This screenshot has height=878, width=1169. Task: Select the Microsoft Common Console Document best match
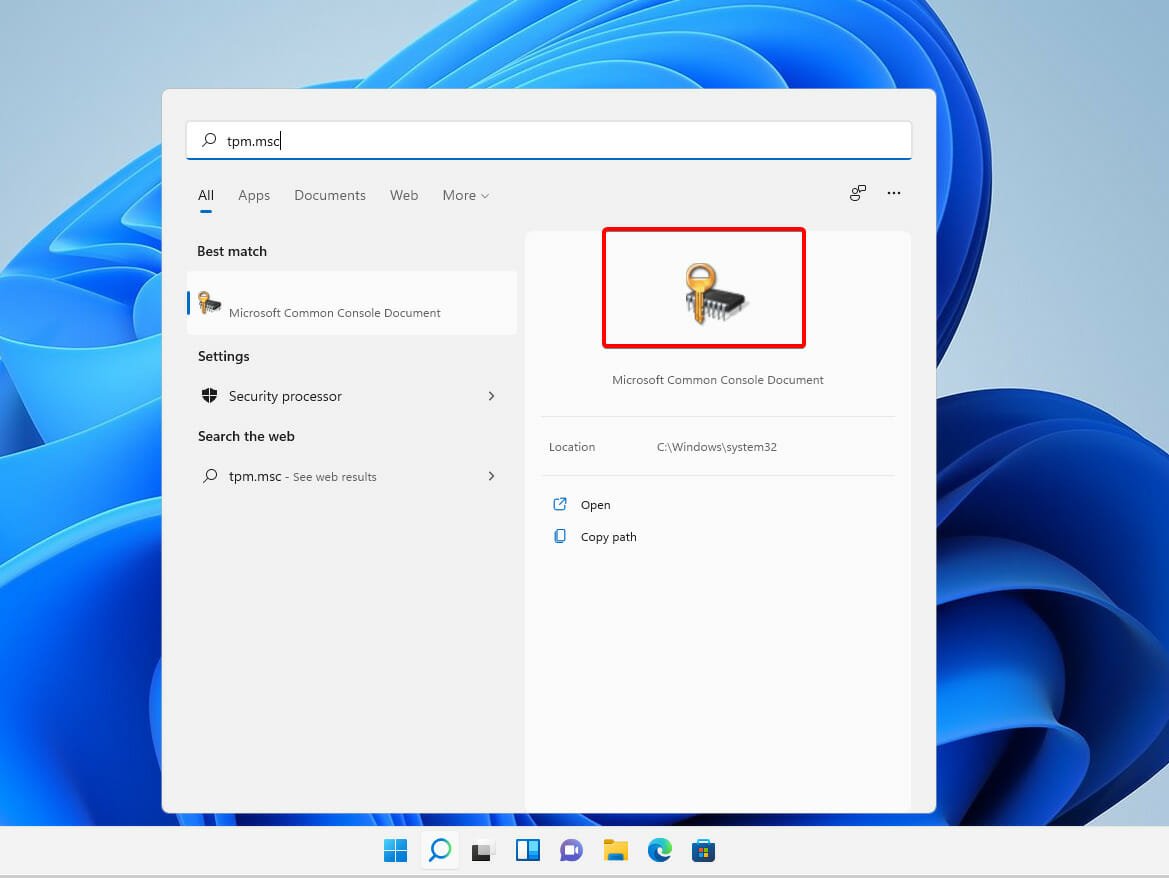[334, 312]
